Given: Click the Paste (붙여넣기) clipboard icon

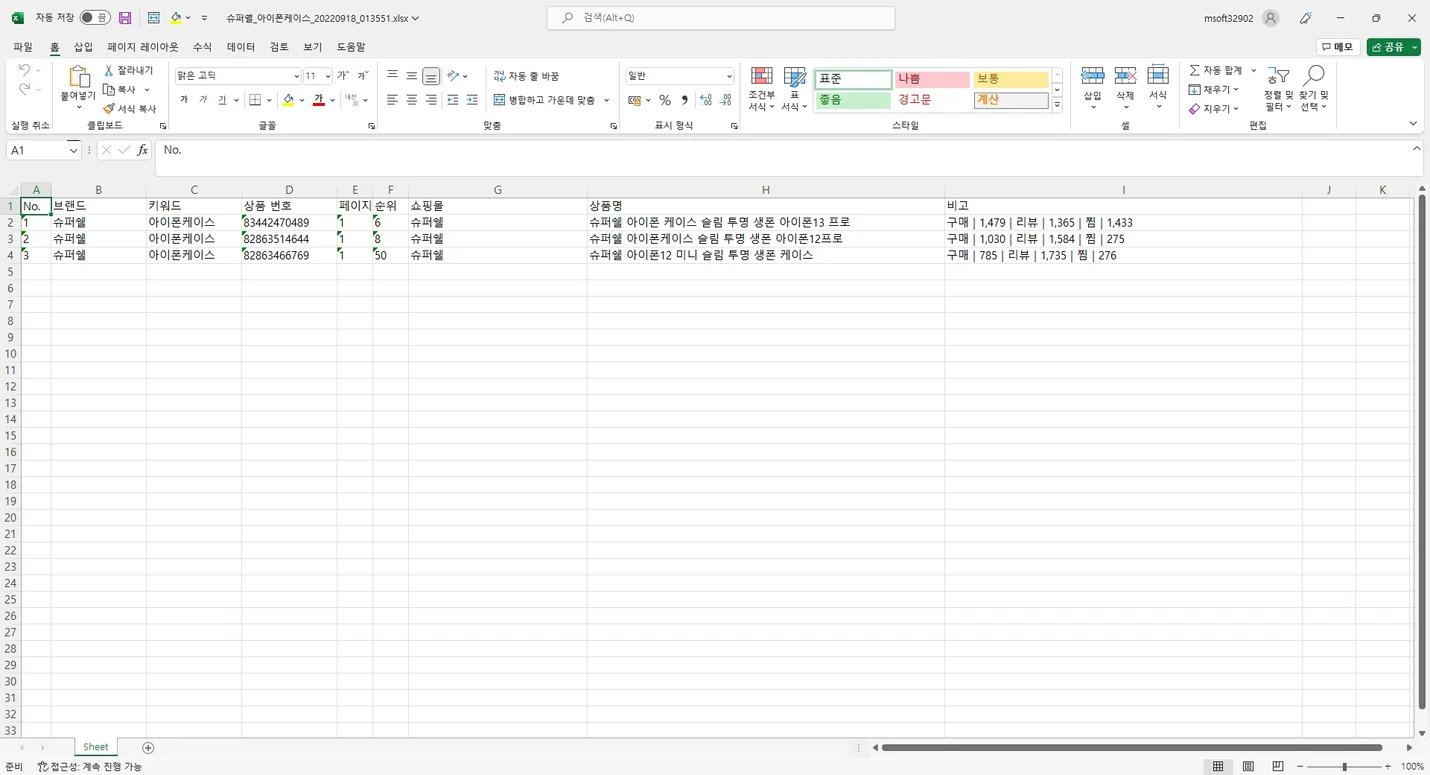Looking at the screenshot, I should pyautogui.click(x=78, y=76).
